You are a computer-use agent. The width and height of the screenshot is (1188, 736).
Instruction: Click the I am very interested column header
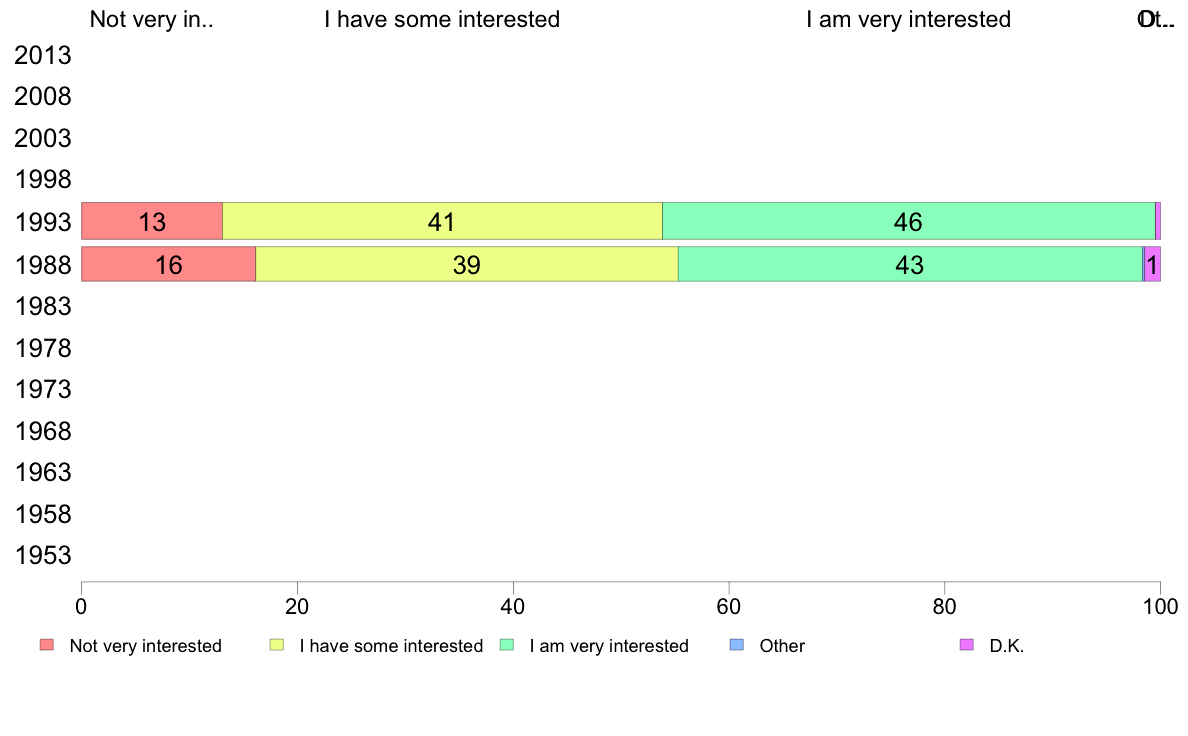(908, 20)
